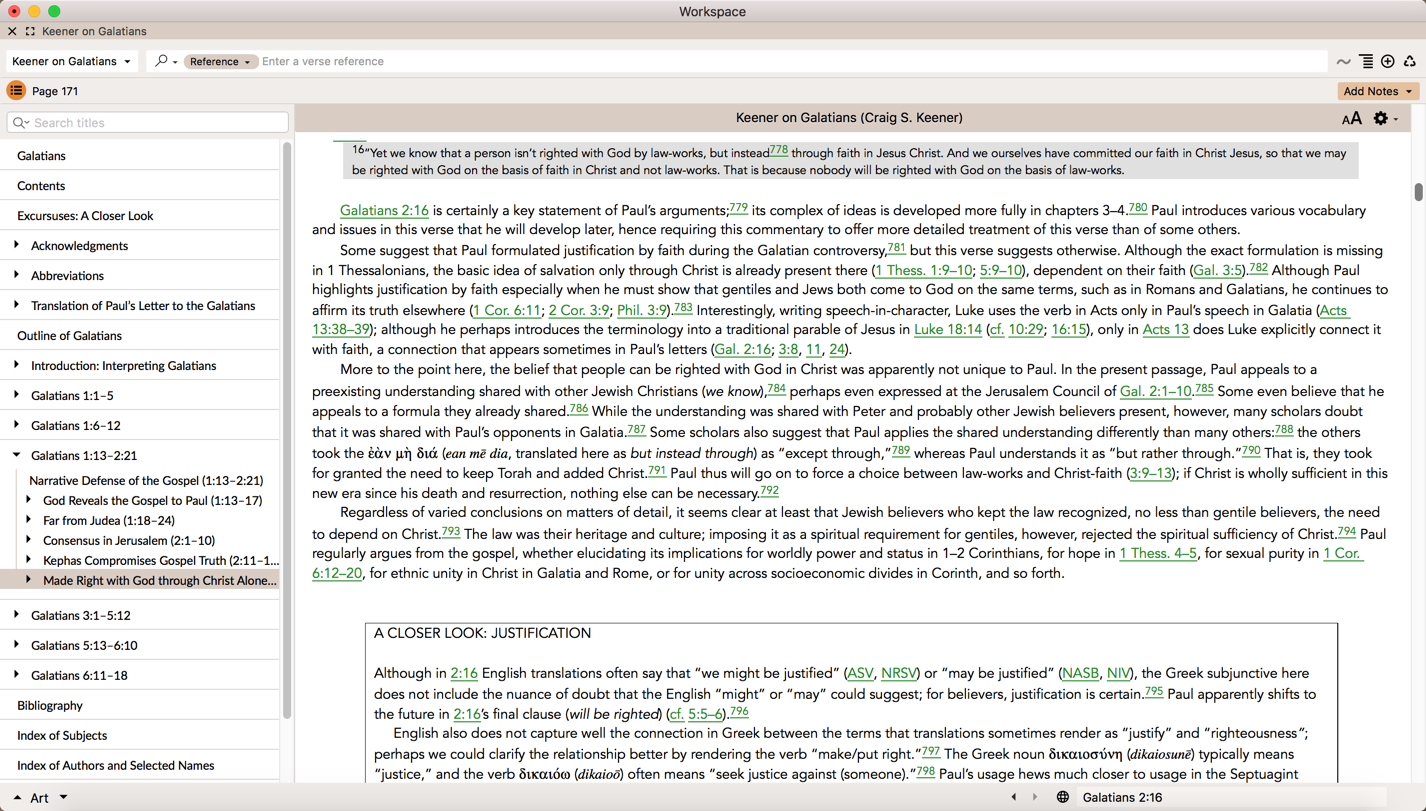Collapse the Galatians 1:13–2:21 section
Screen dimensions: 1426x811
coord(16,455)
